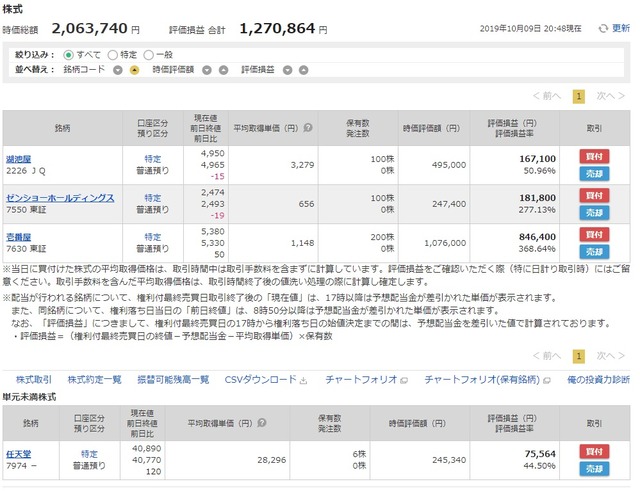Sort 銘柄コード ascending with highlighted up arrow
640x491 pixels.
(134, 70)
